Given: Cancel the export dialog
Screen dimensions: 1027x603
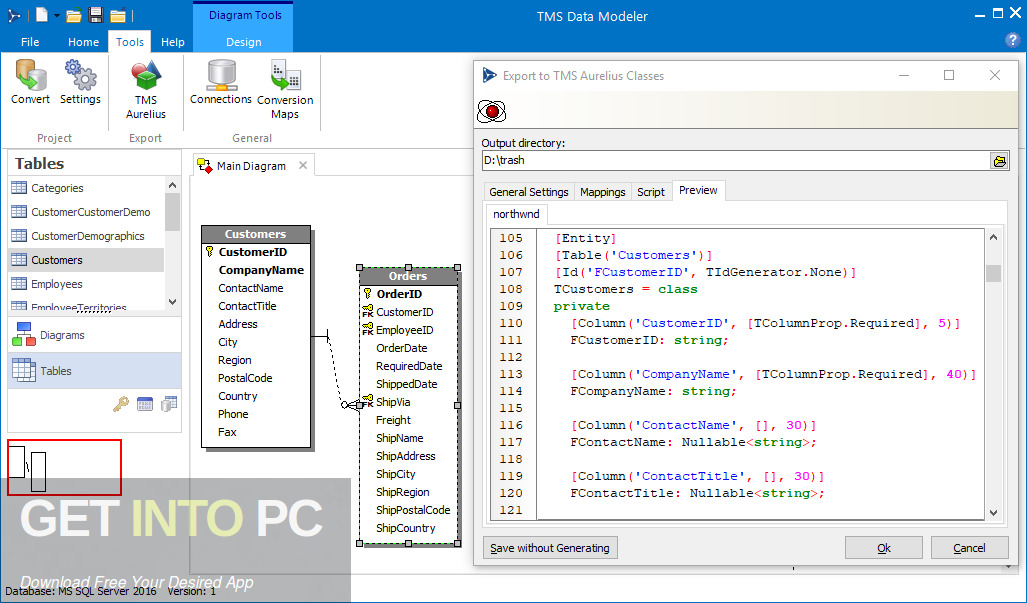Looking at the screenshot, I should coord(969,548).
